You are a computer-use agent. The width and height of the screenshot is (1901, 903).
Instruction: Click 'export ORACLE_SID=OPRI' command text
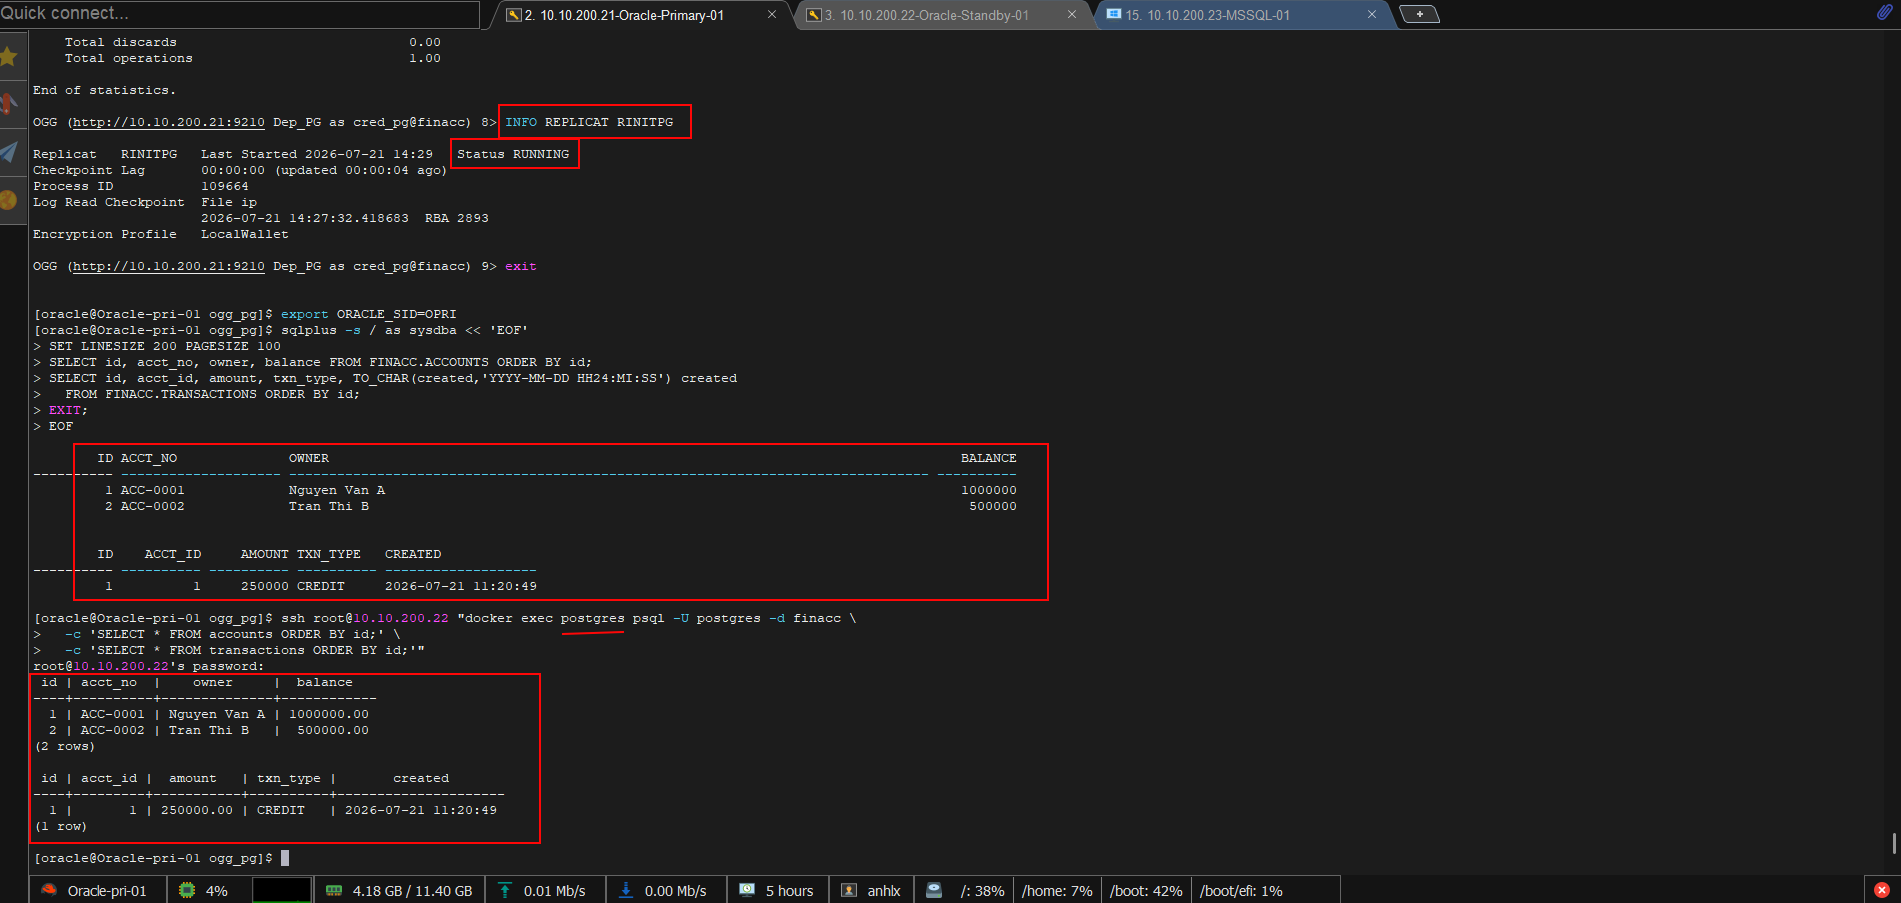point(368,314)
